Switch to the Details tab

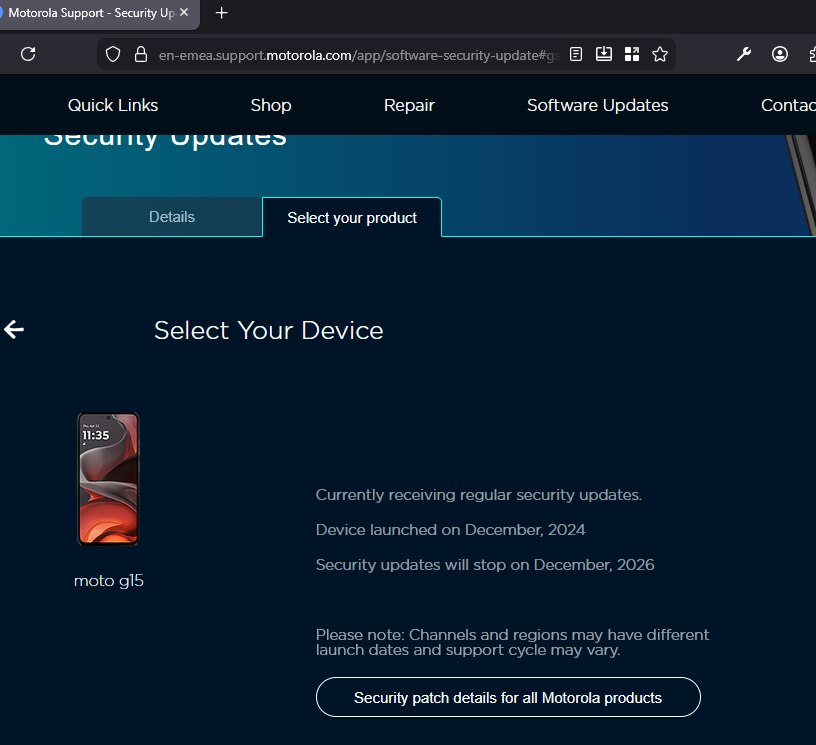172,217
